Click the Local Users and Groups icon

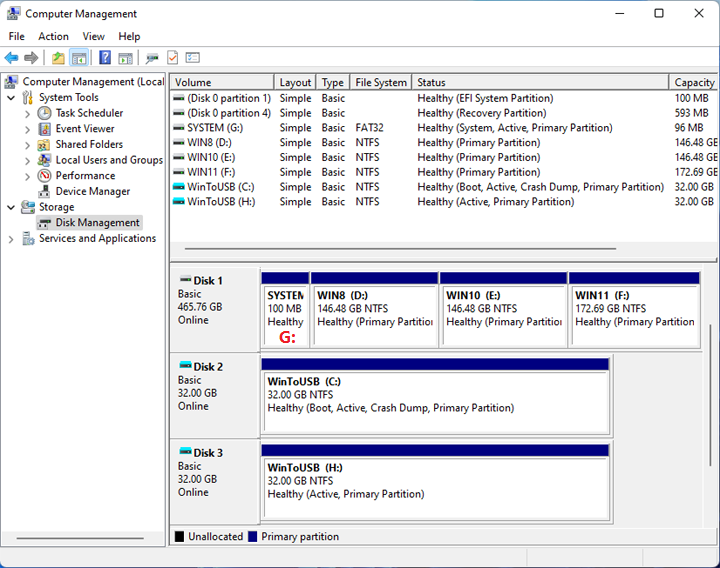coord(45,160)
